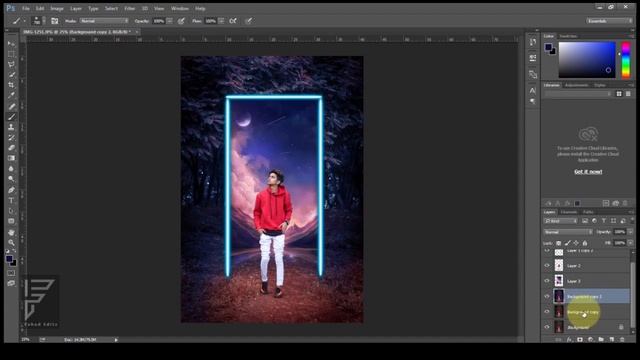This screenshot has width=640, height=360.
Task: Click the airbrush style icon in options bar
Action: coord(233,21)
